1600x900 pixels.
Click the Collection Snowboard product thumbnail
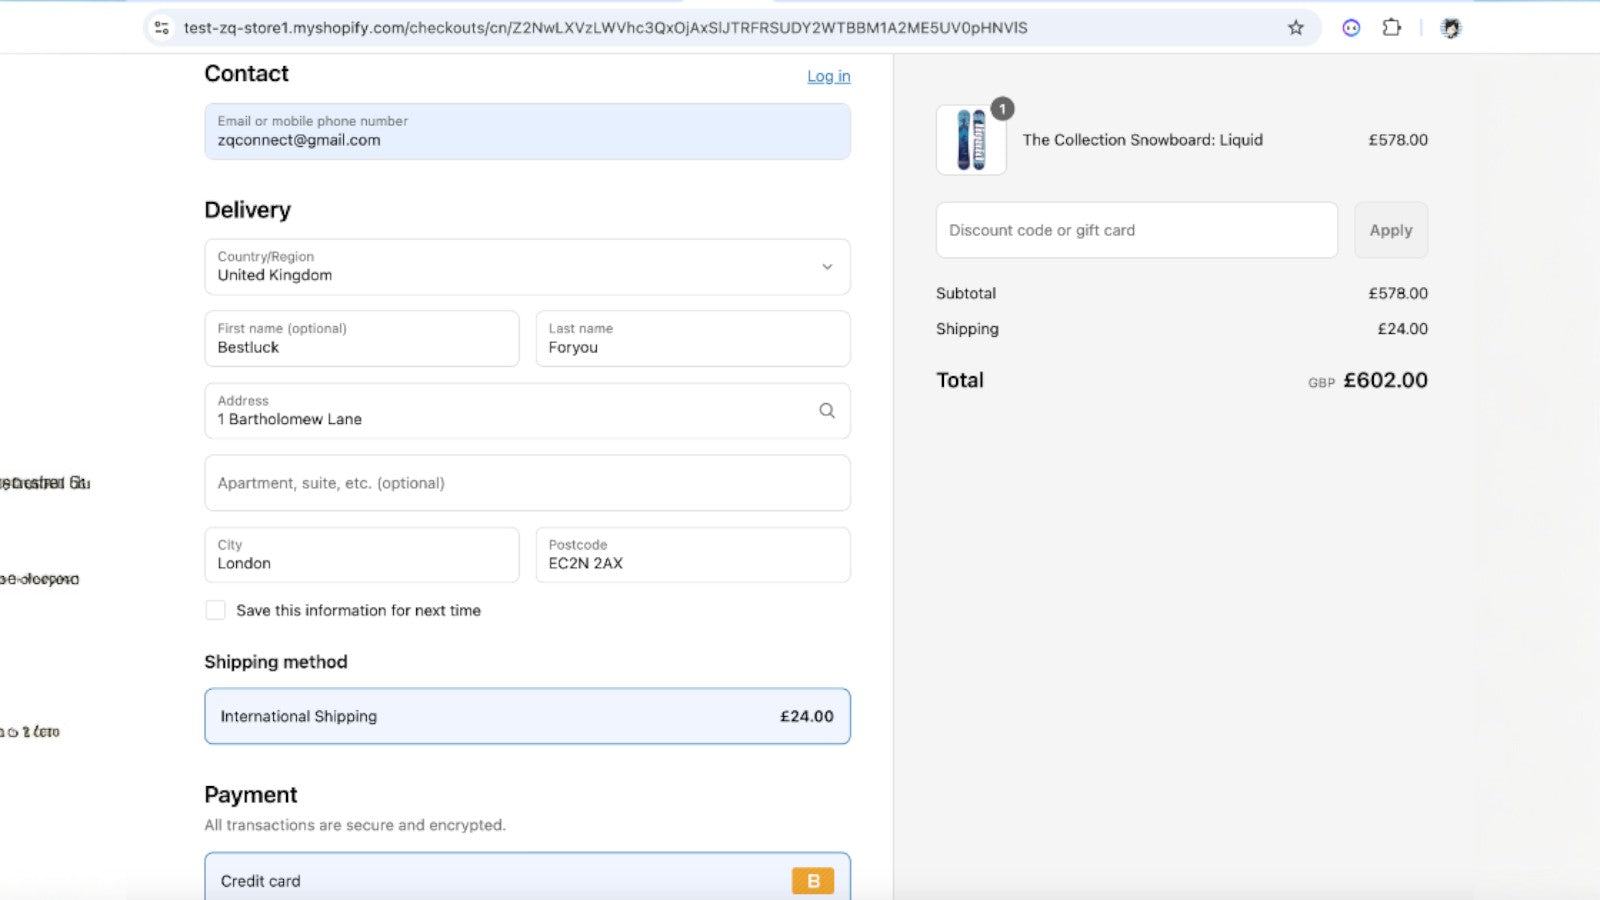(x=969, y=140)
